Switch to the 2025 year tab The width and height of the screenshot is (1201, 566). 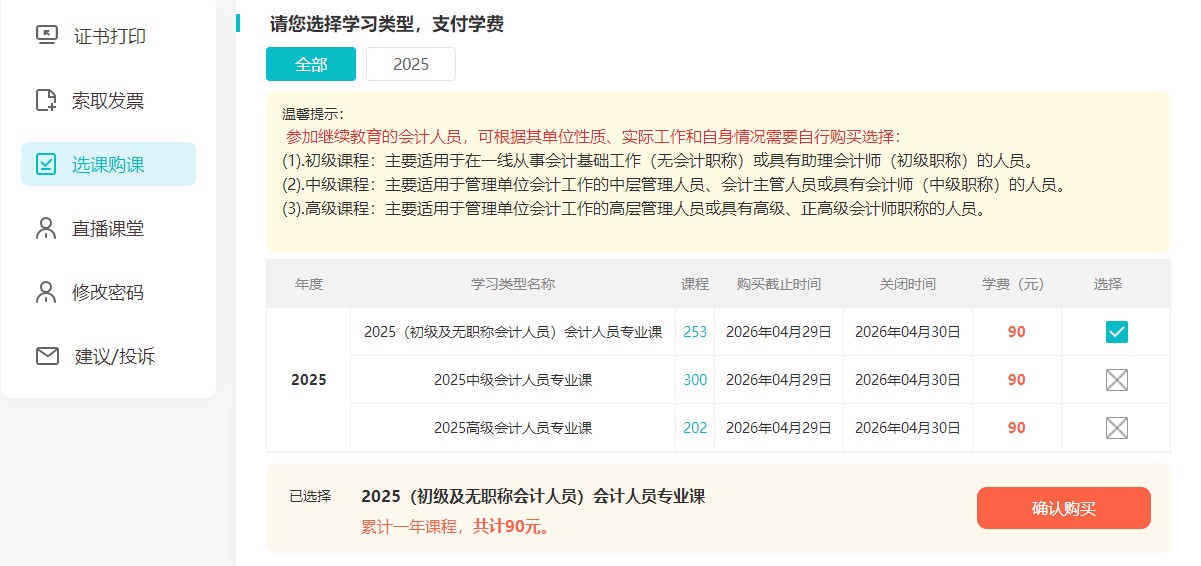[410, 64]
